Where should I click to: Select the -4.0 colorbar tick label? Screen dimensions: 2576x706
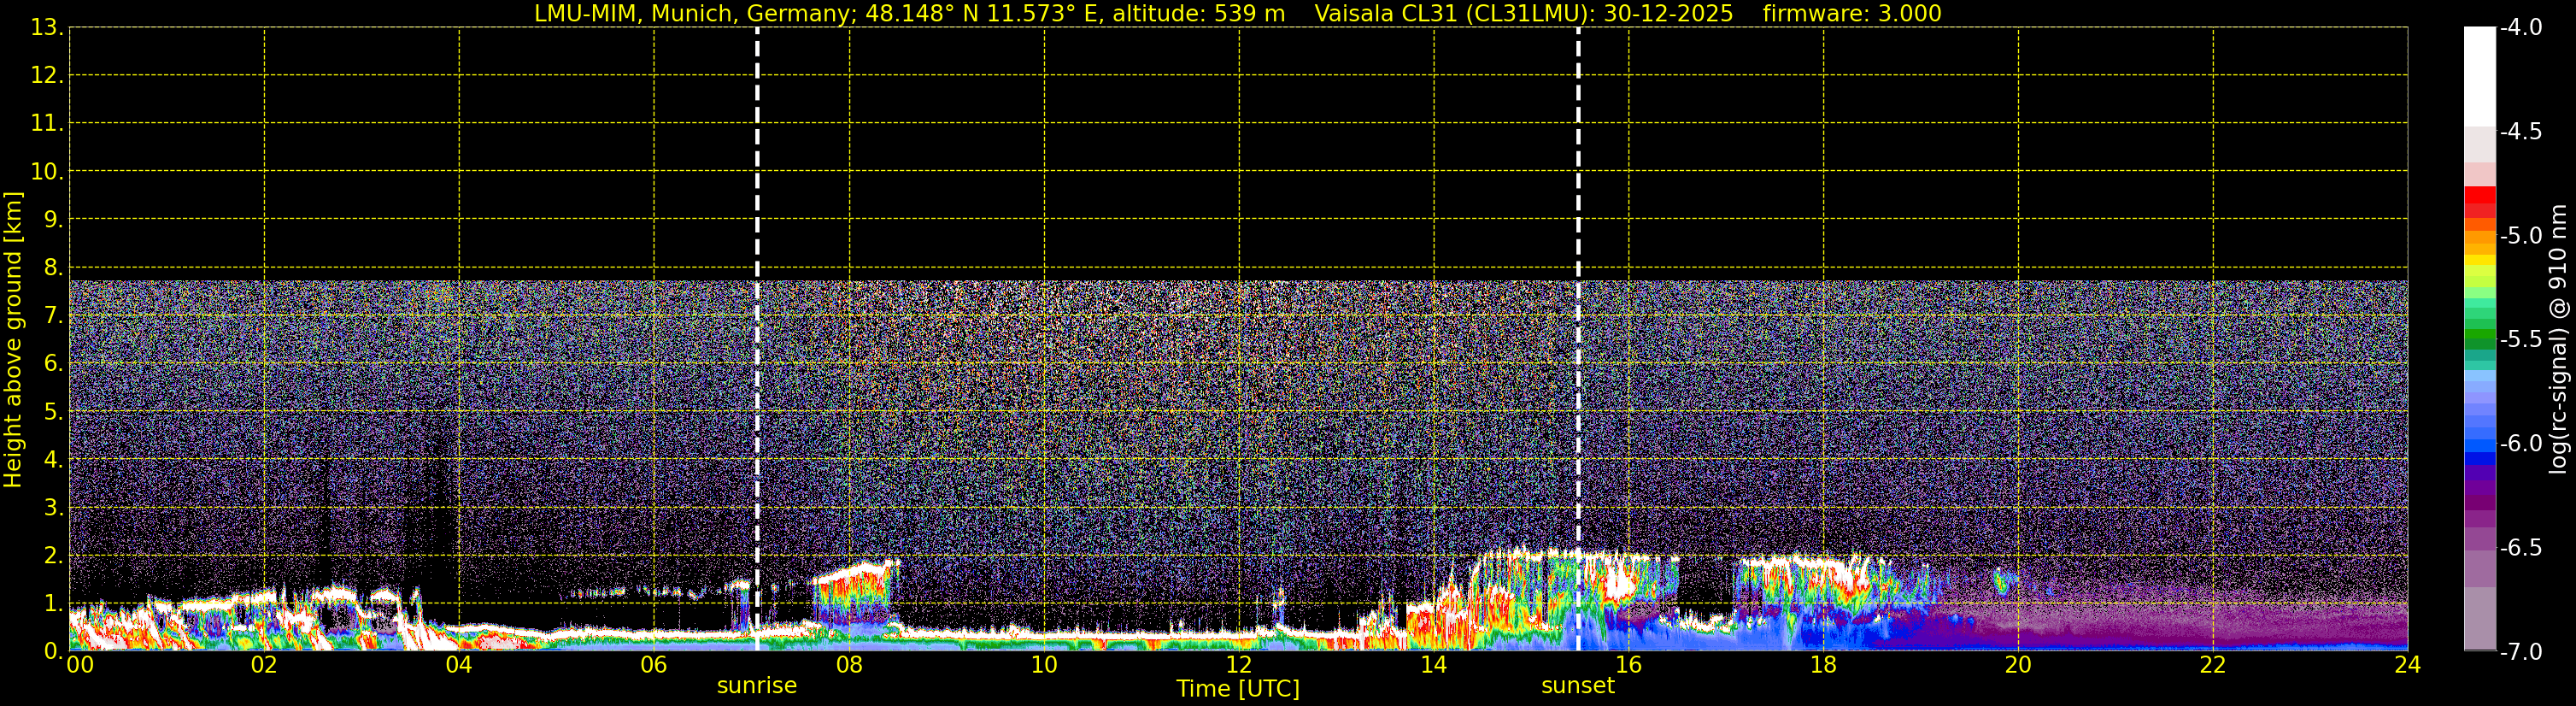[2519, 28]
